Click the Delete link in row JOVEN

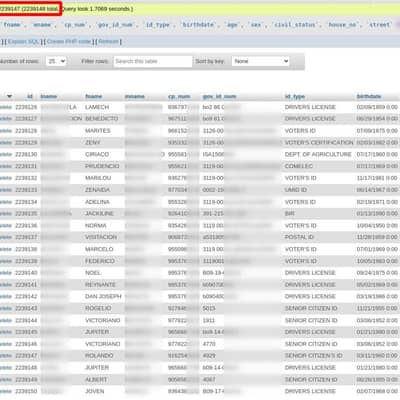(x=6, y=391)
